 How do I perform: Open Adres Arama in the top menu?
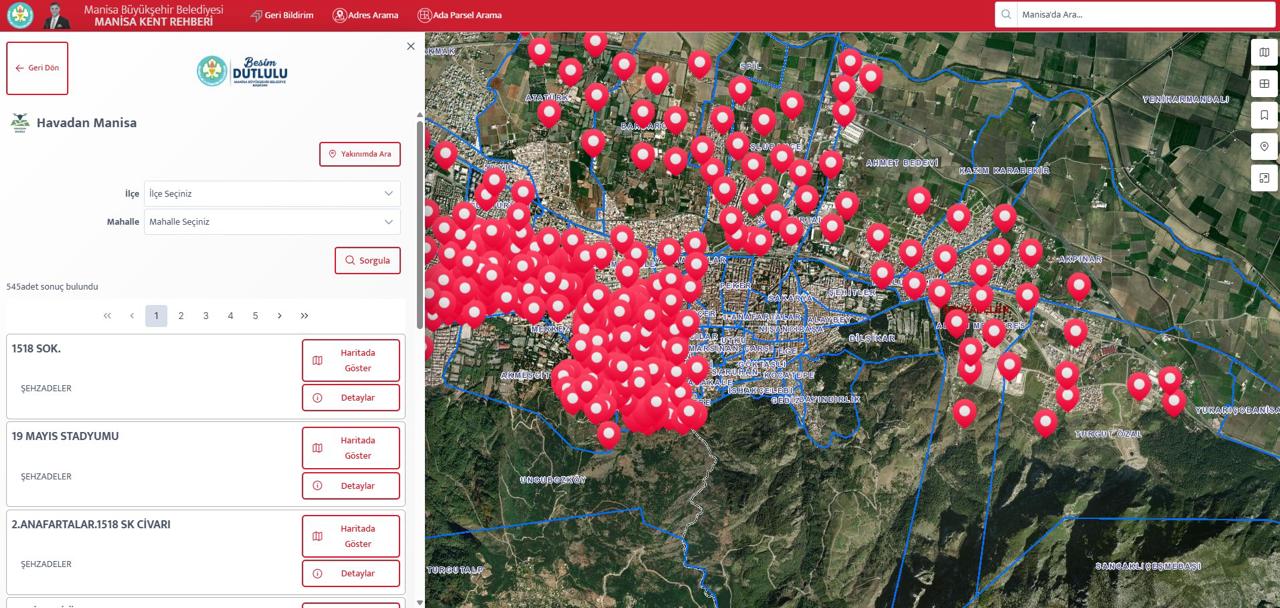click(x=365, y=15)
